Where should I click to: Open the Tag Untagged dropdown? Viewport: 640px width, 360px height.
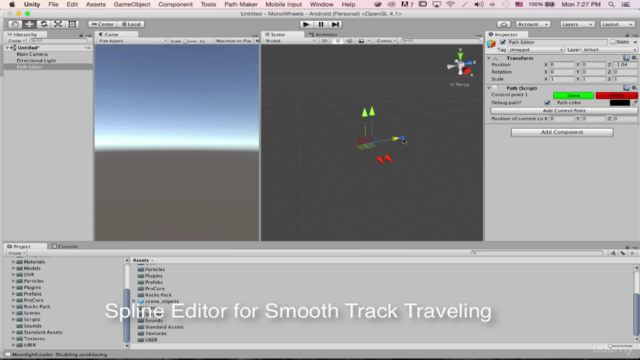pyautogui.click(x=536, y=50)
